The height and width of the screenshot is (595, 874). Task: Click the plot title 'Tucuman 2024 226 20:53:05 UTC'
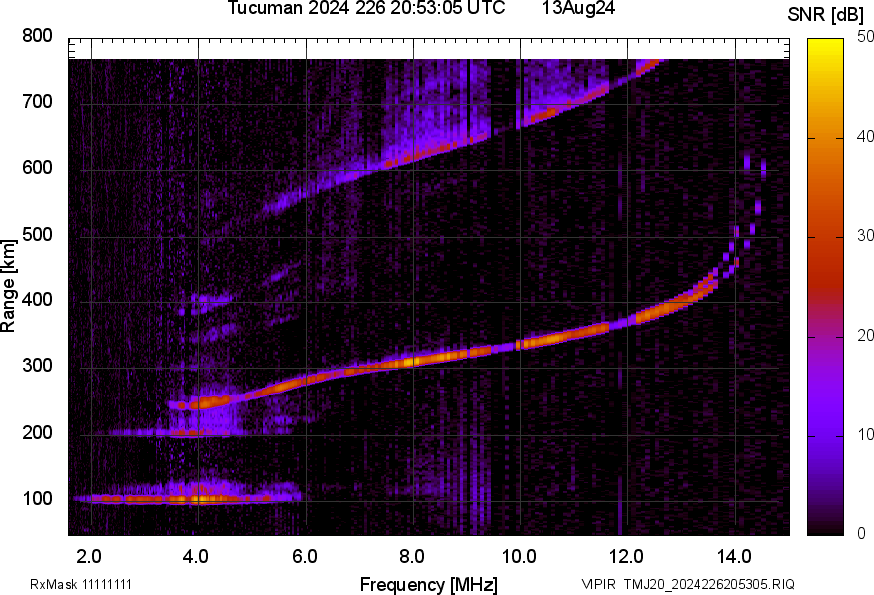(359, 9)
